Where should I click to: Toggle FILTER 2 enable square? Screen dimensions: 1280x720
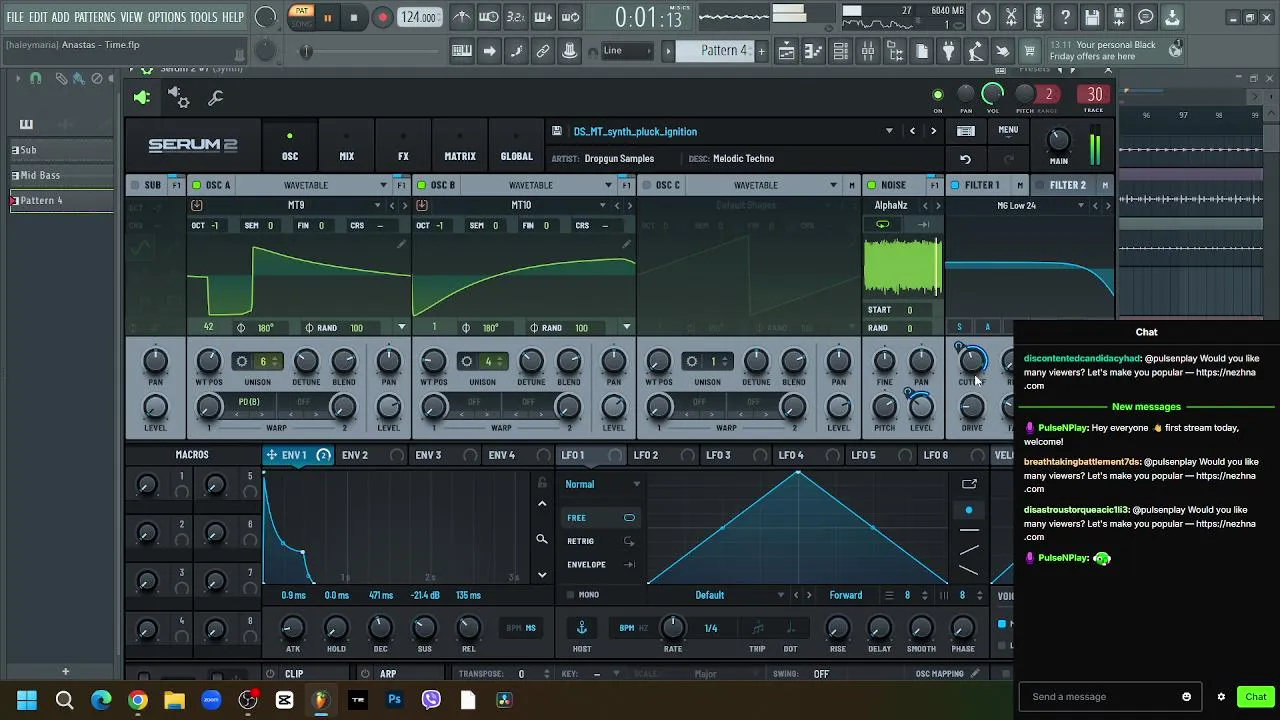coord(1040,185)
